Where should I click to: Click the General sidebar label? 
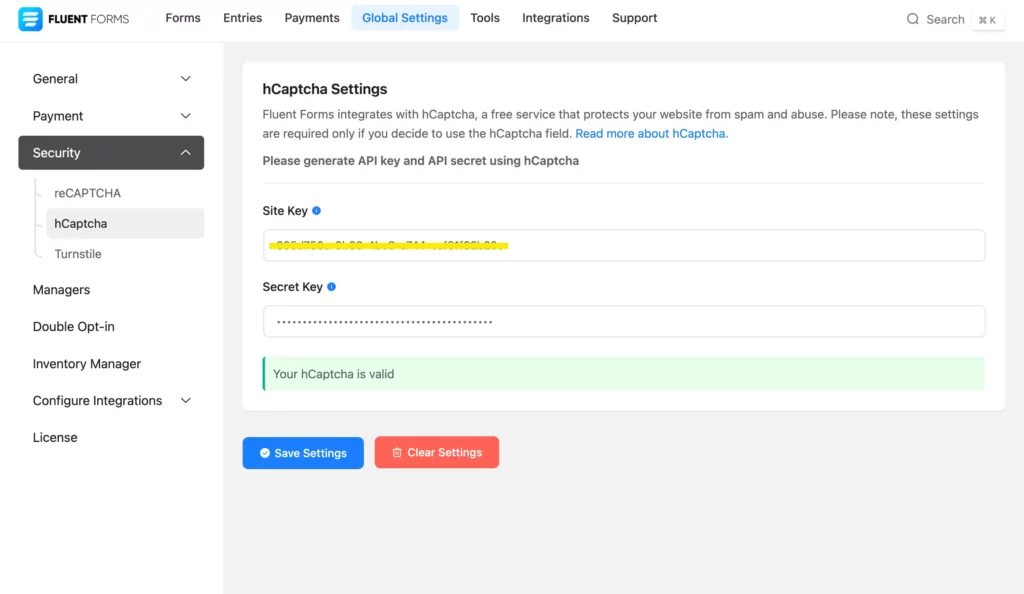[x=56, y=79]
